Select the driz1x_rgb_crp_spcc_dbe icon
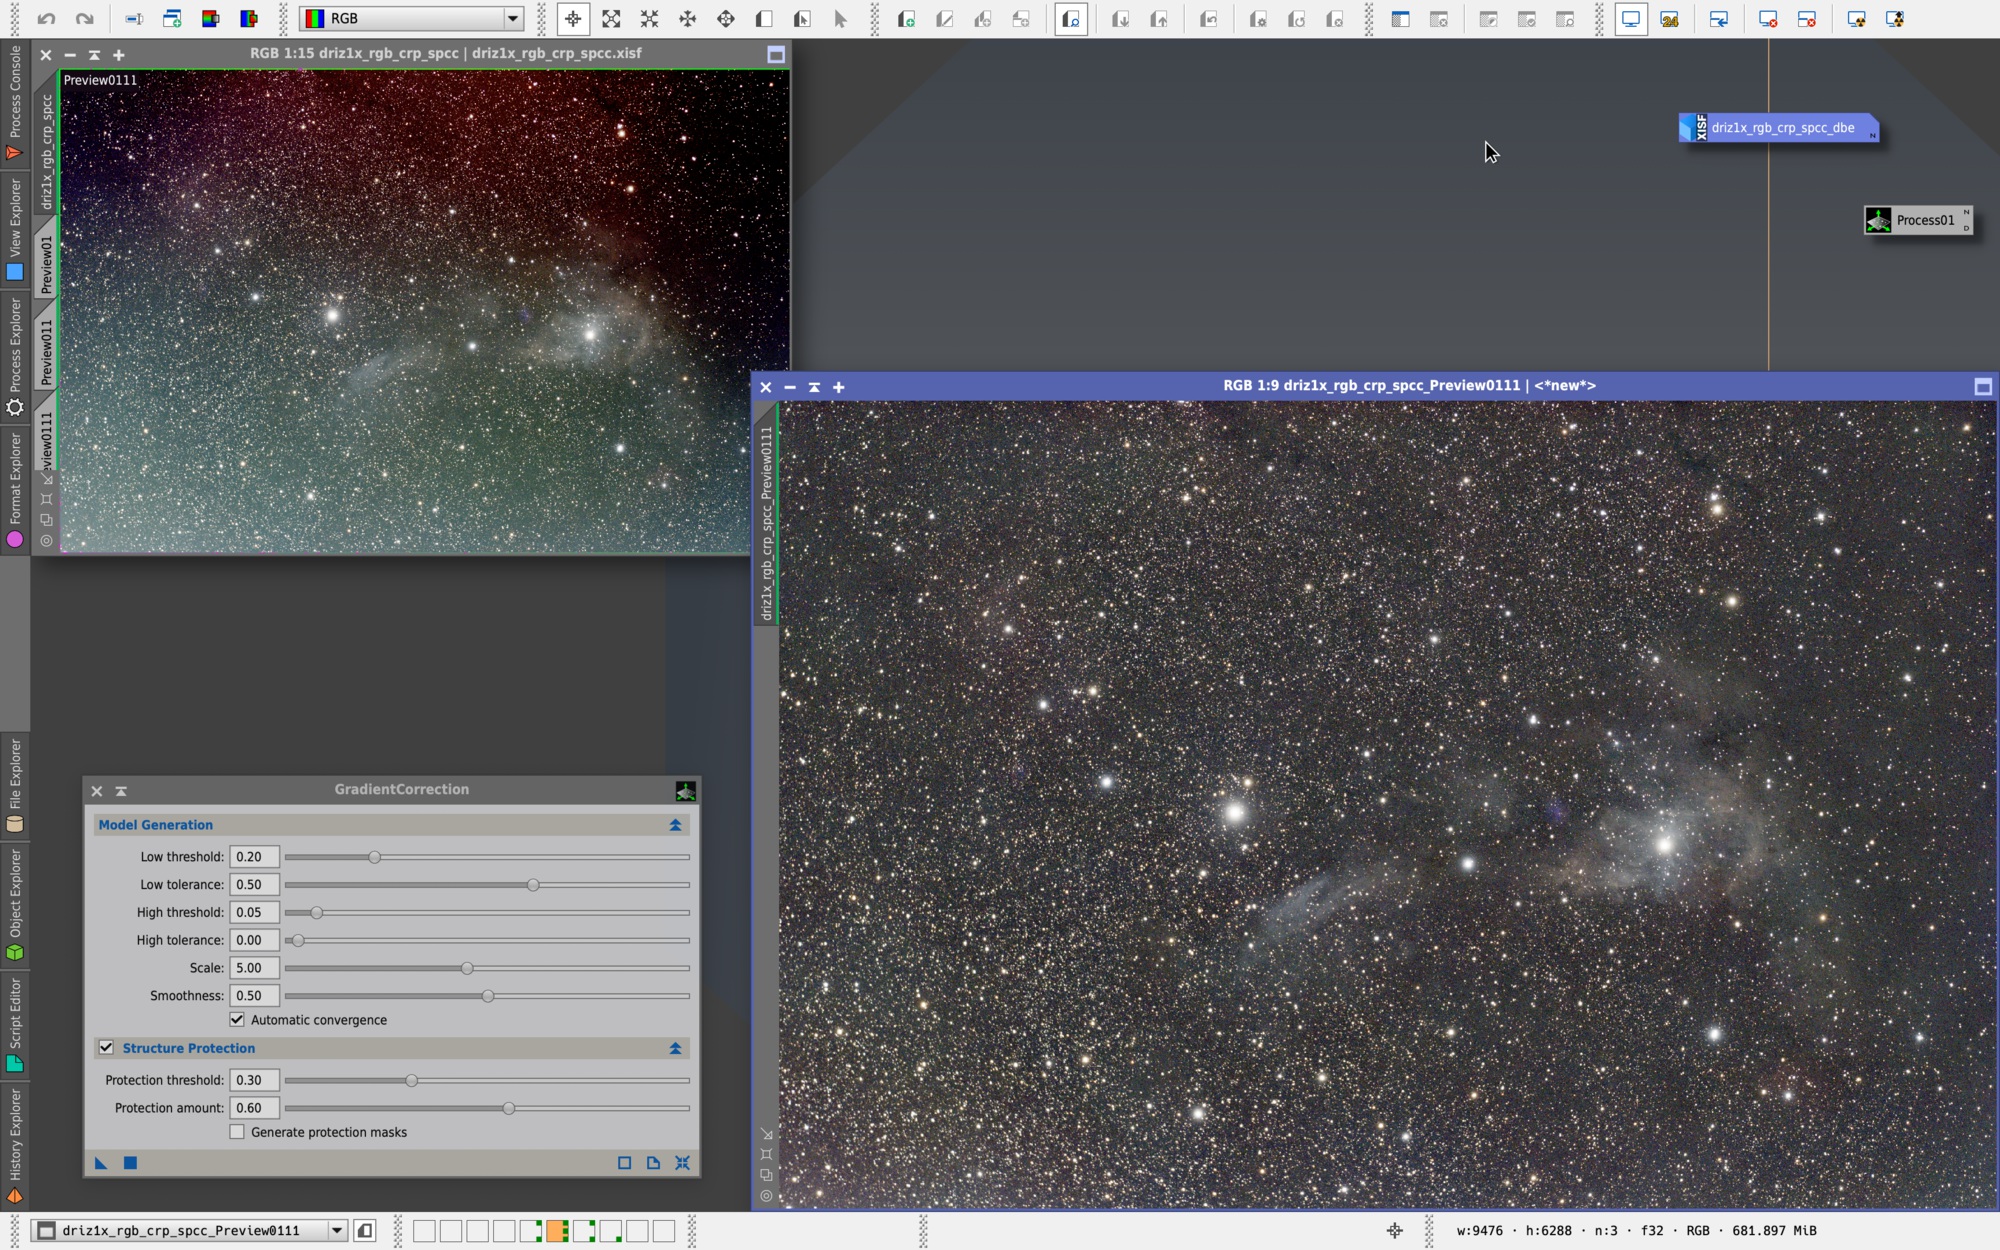Viewport: 2000px width, 1250px height. click(x=1778, y=128)
